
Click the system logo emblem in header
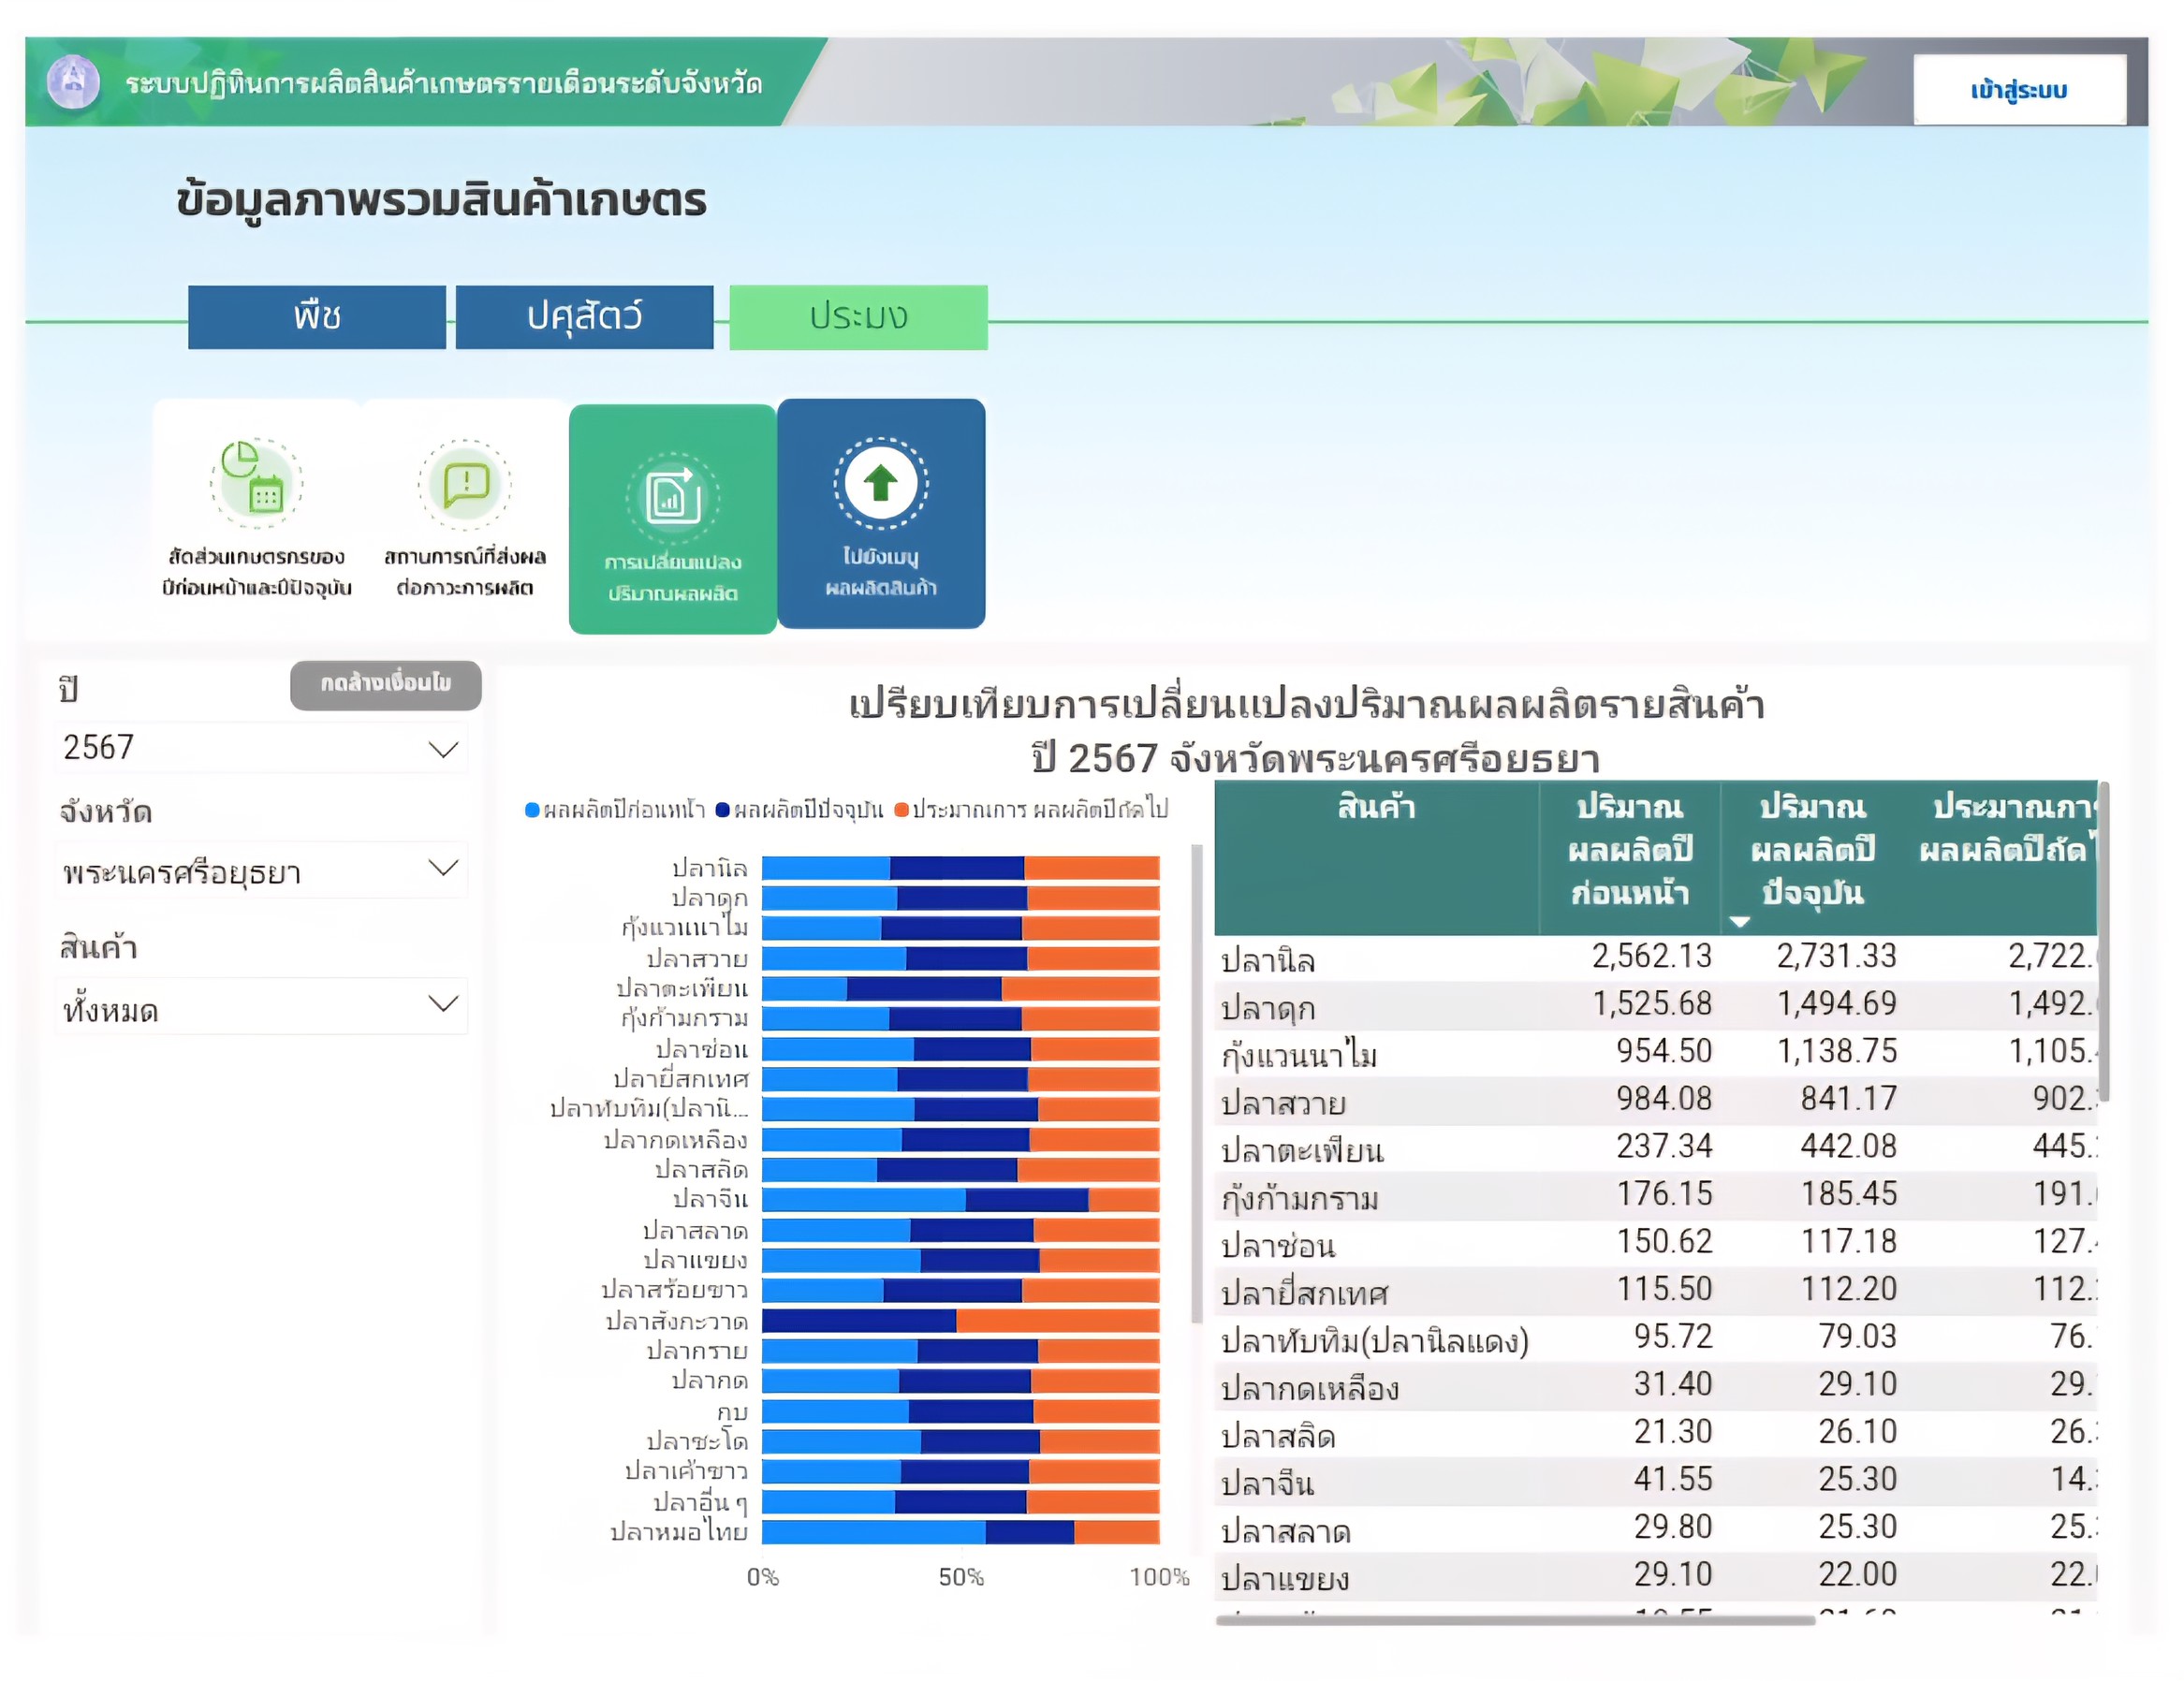[x=73, y=82]
